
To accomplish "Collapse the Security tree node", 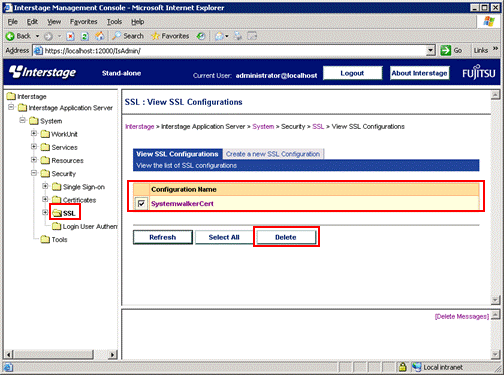I will click(x=34, y=173).
